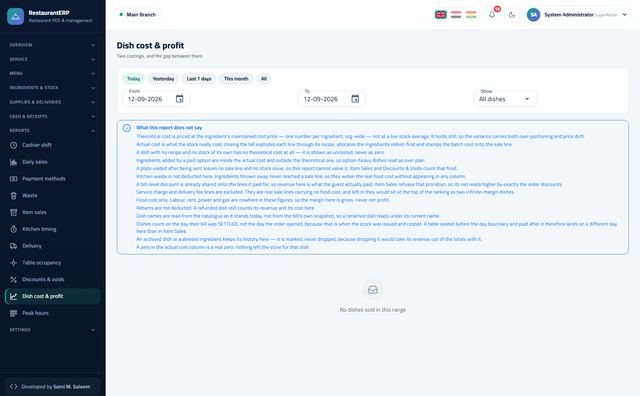Screen dimensions: 640x396
Task: Expand the Ingredients & Stock section
Action: pyautogui.click(x=52, y=88)
